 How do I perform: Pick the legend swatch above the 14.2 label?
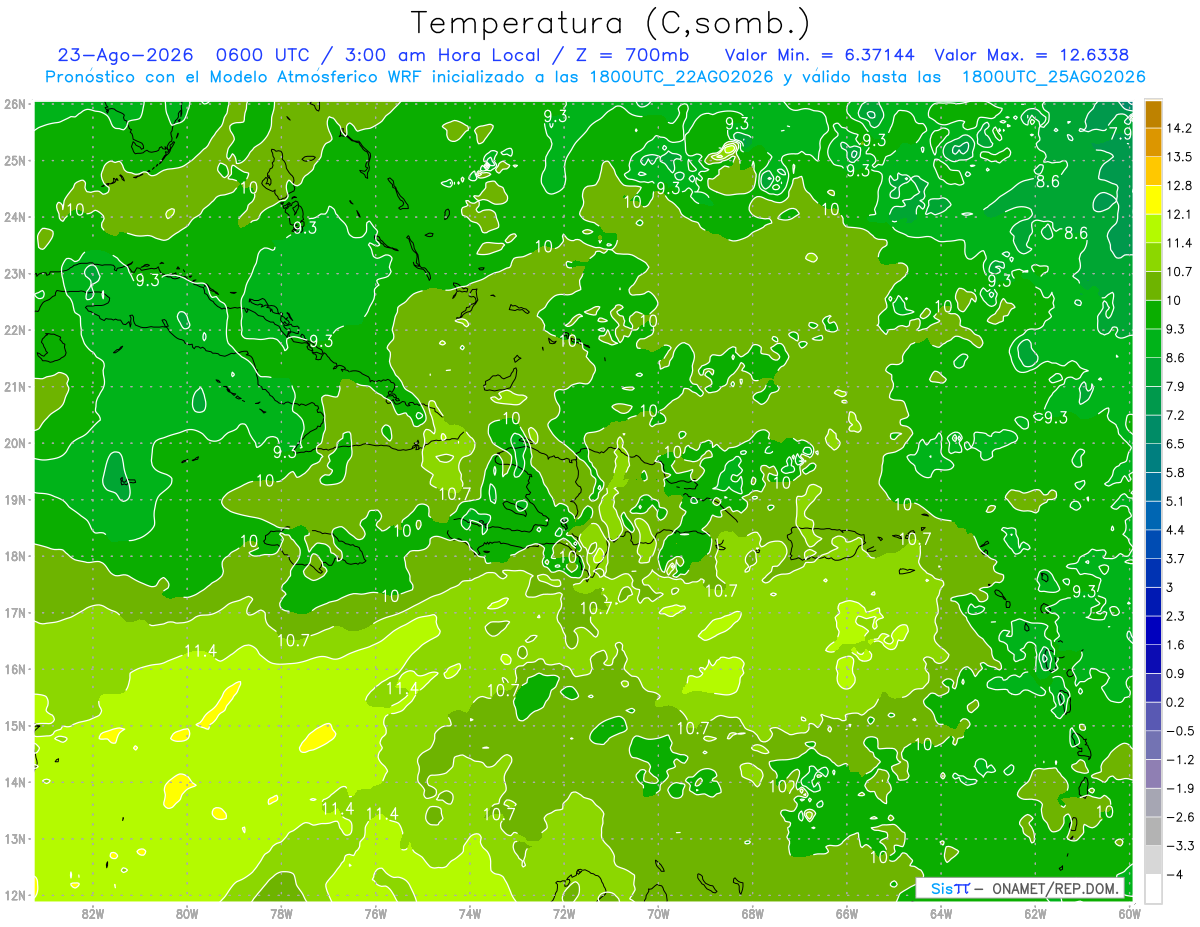1153,114
